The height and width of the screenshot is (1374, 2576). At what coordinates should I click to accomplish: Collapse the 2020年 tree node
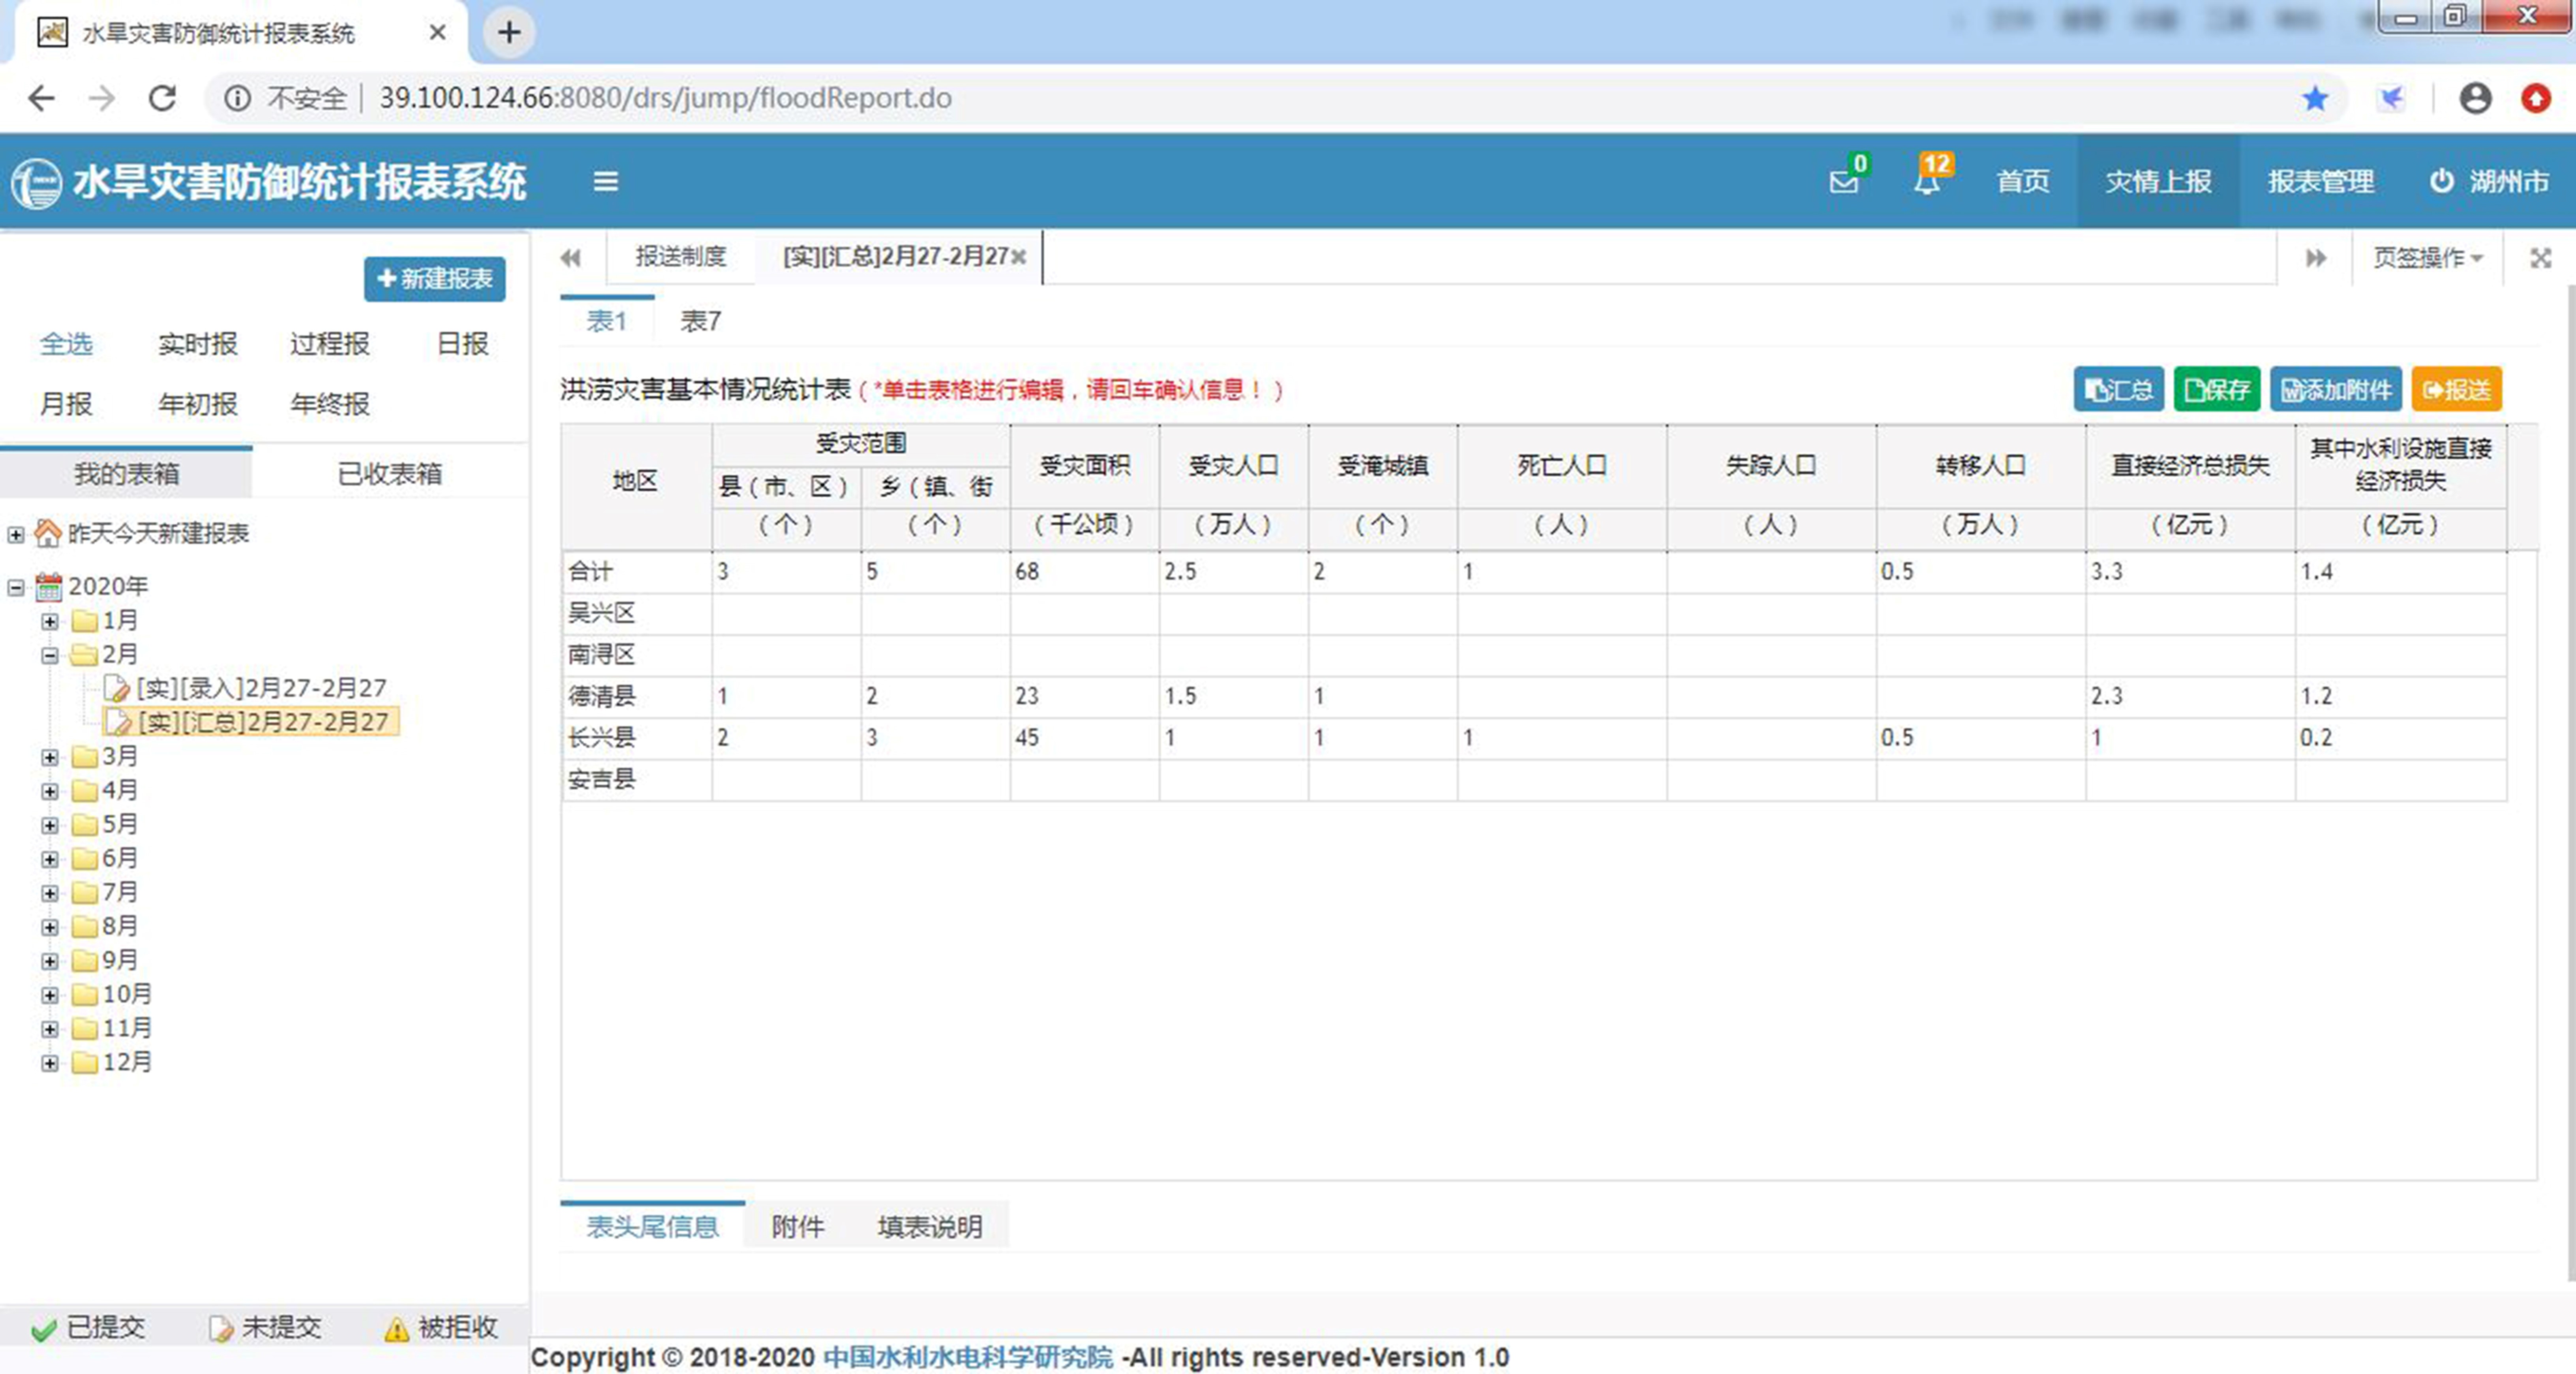point(16,587)
